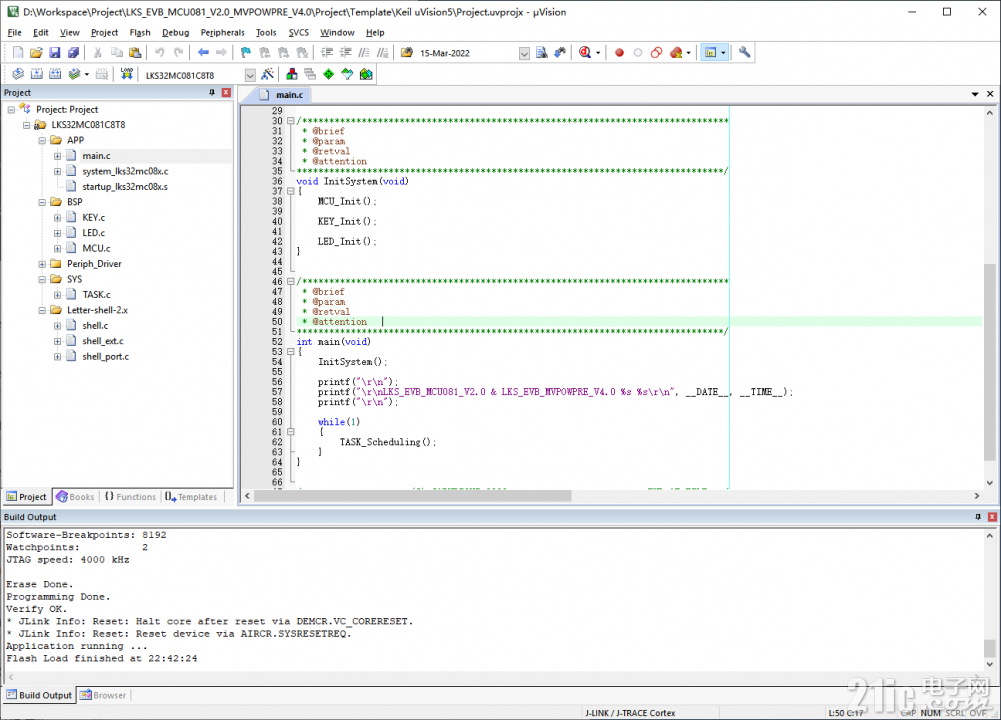This screenshot has width=1001, height=720.
Task: Start the debug session with magnifier icon
Action: pyautogui.click(x=585, y=53)
